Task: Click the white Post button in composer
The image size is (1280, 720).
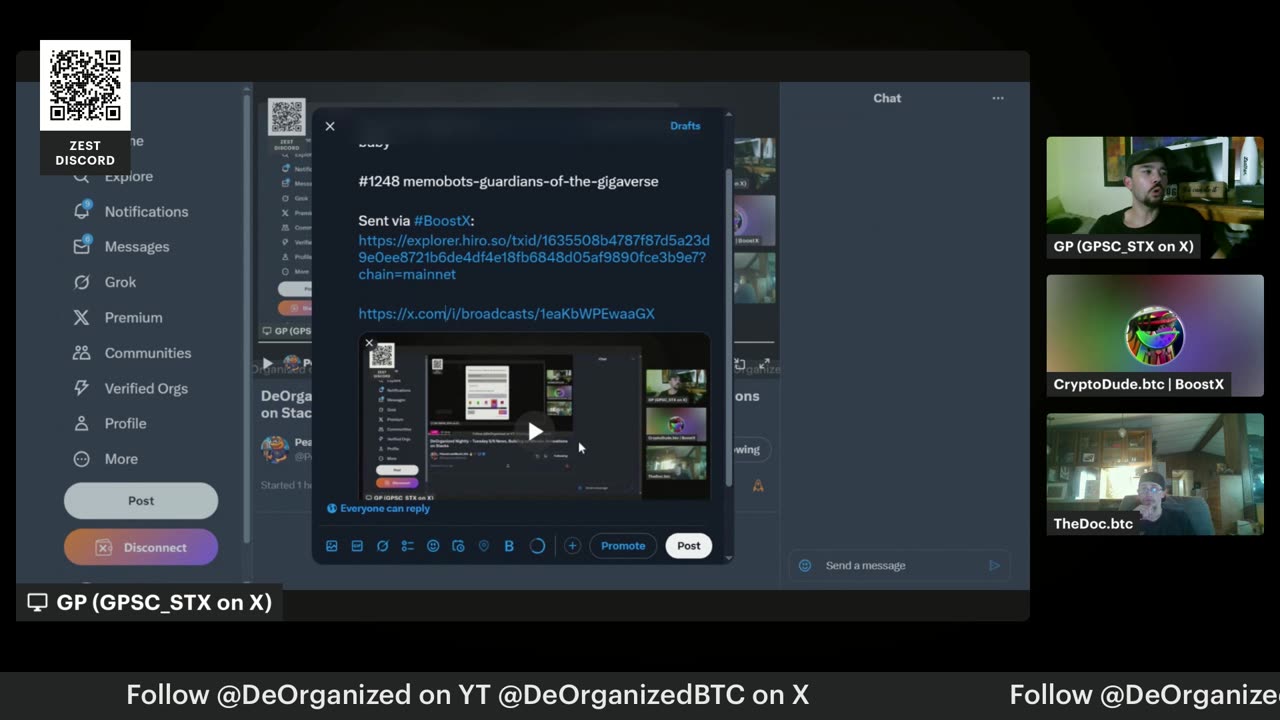Action: [689, 546]
